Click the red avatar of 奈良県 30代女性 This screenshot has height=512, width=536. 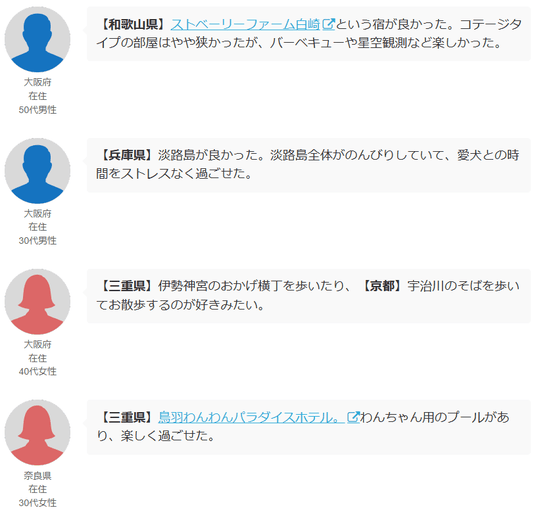[x=37, y=433]
